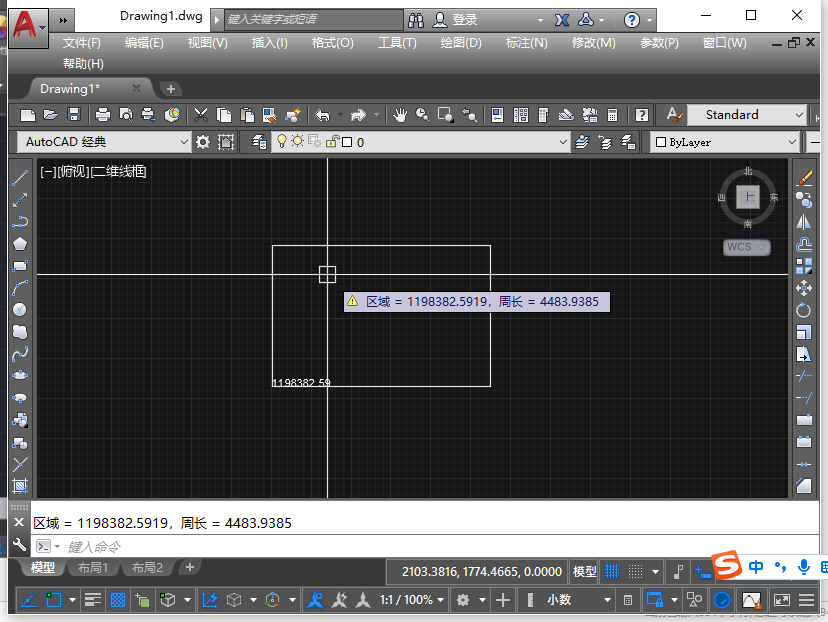The width and height of the screenshot is (828, 622).
Task: Click the Workspace settings gear icon
Action: coord(203,142)
